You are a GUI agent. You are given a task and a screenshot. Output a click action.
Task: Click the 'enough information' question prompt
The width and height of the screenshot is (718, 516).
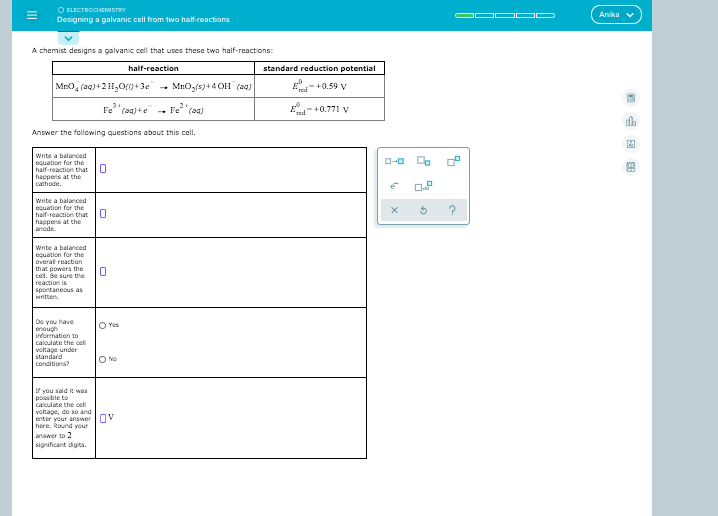[60, 343]
